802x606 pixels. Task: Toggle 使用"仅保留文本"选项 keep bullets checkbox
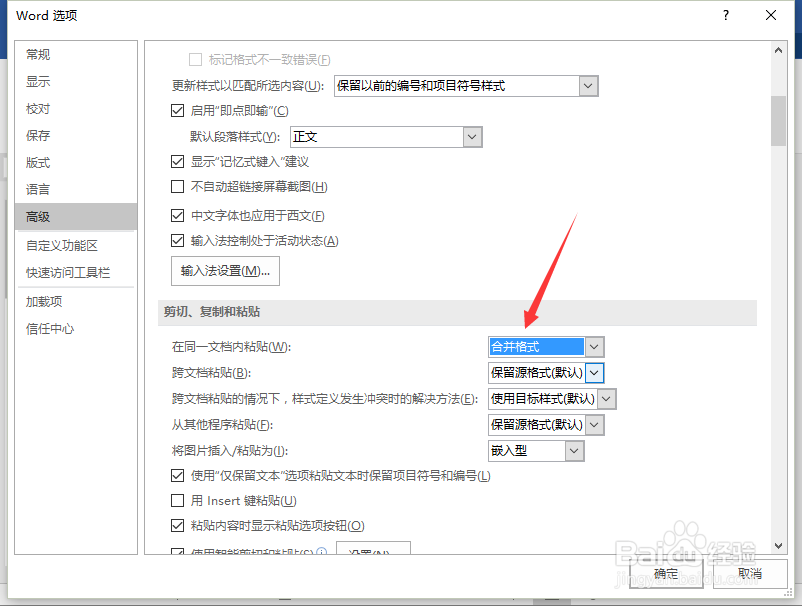(x=177, y=476)
